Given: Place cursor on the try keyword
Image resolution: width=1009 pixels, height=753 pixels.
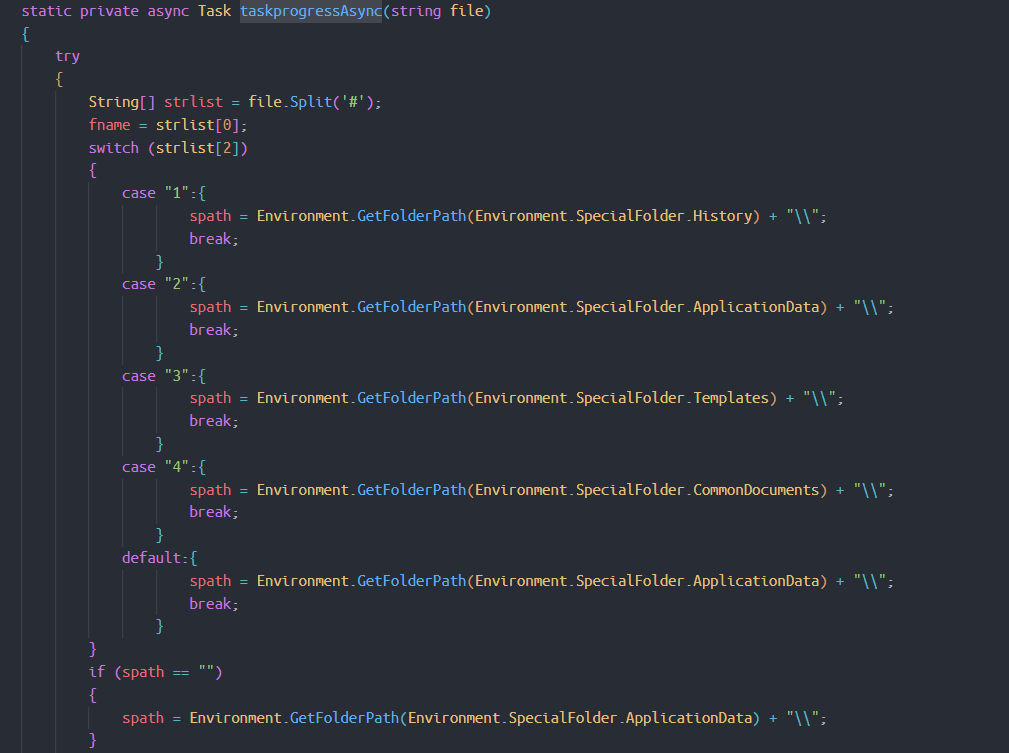Looking at the screenshot, I should coord(67,57).
